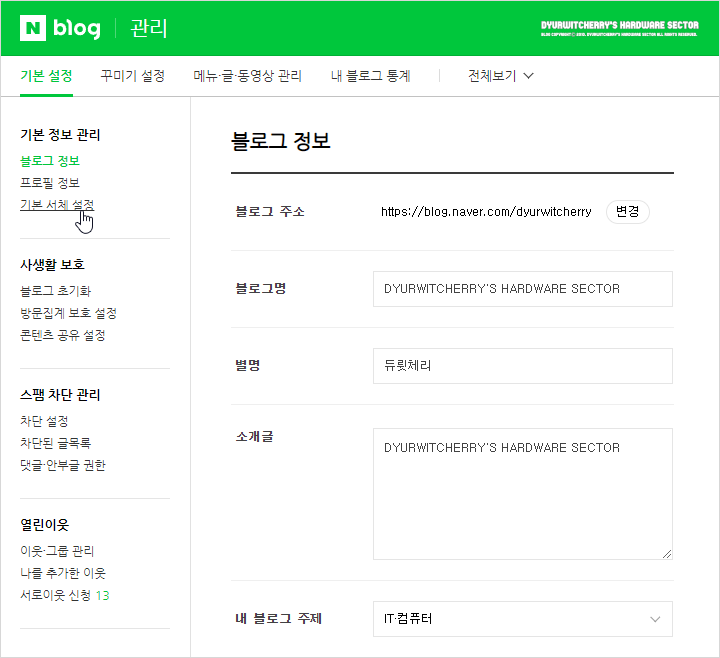Open 차단 설정 link
Viewport: 720px width, 658px height.
45,421
